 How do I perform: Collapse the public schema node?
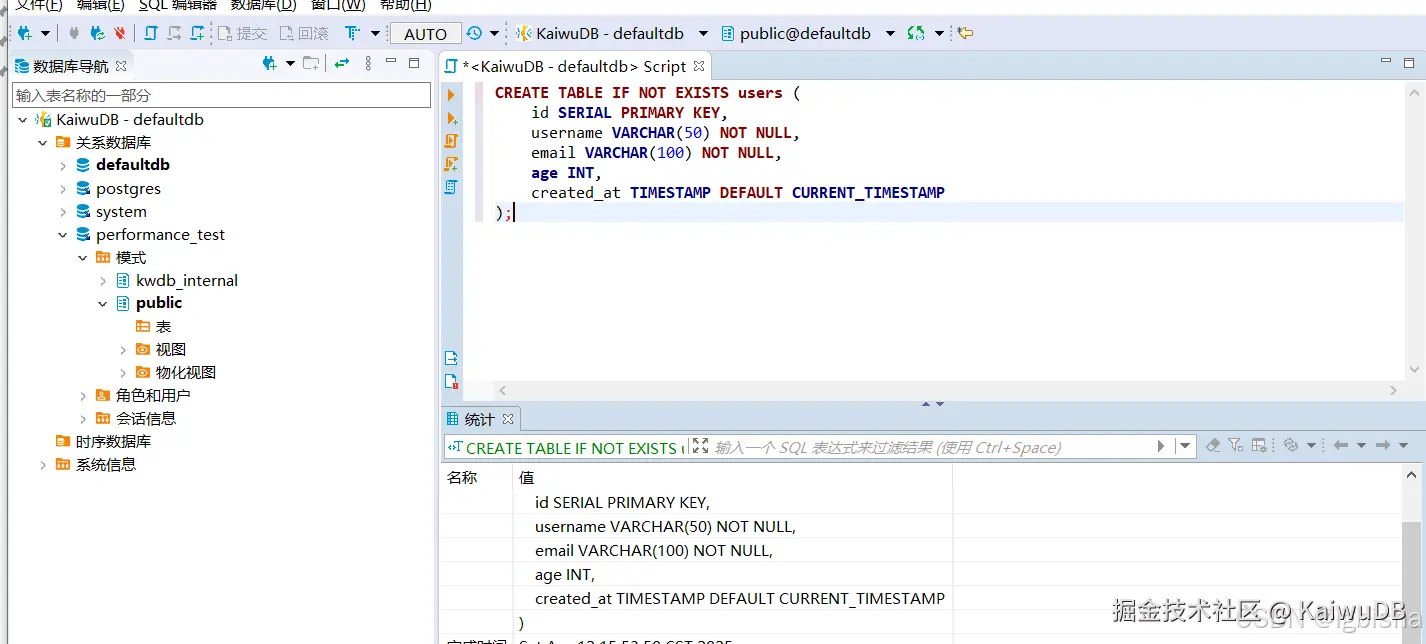click(103, 303)
